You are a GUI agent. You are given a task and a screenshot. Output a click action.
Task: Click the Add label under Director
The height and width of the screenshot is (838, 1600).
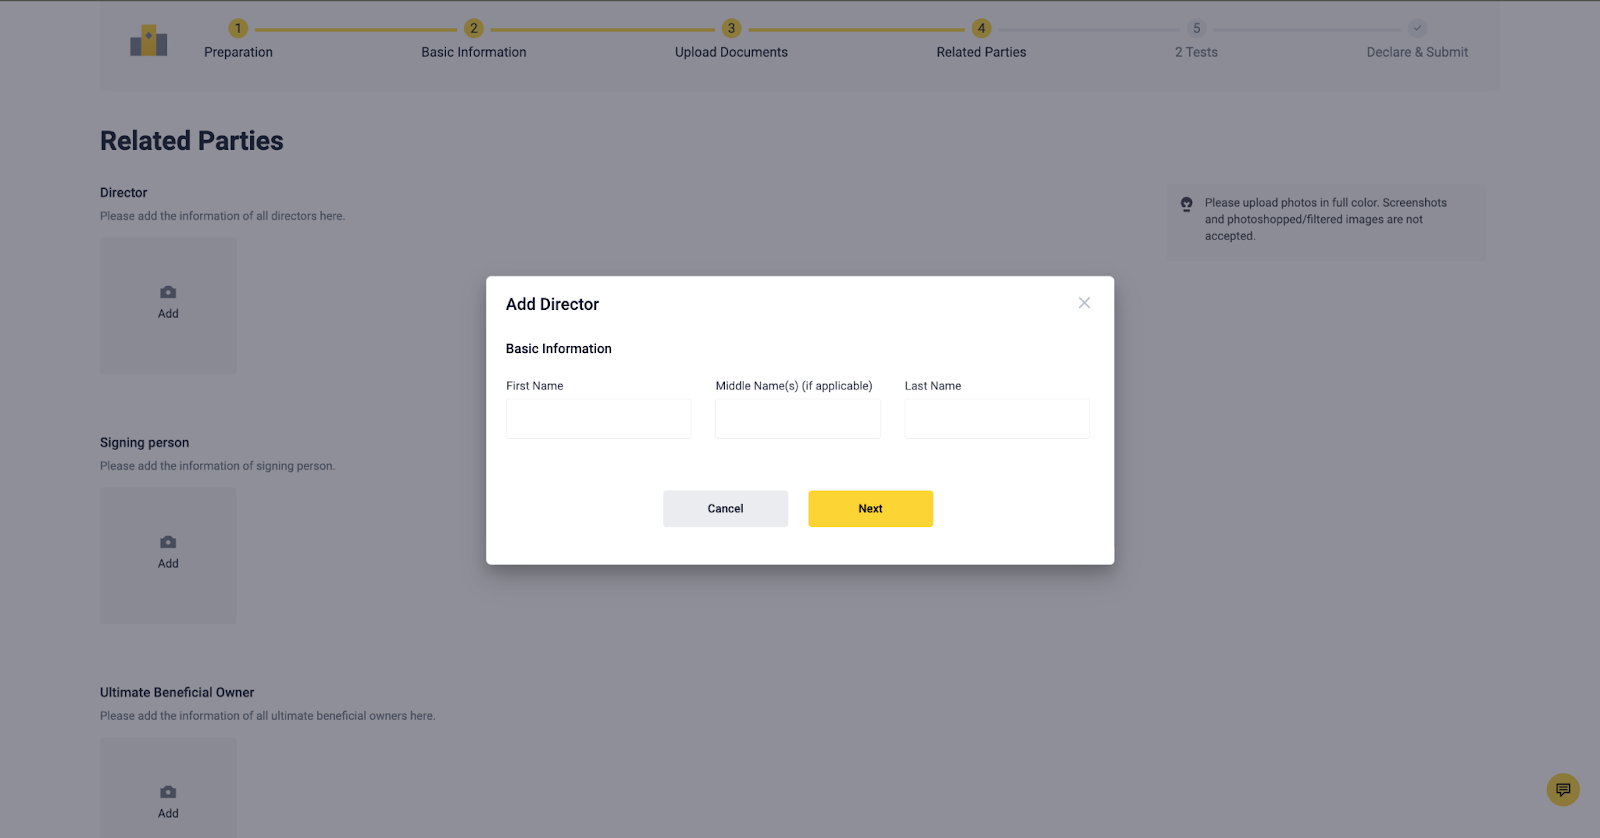coord(168,314)
